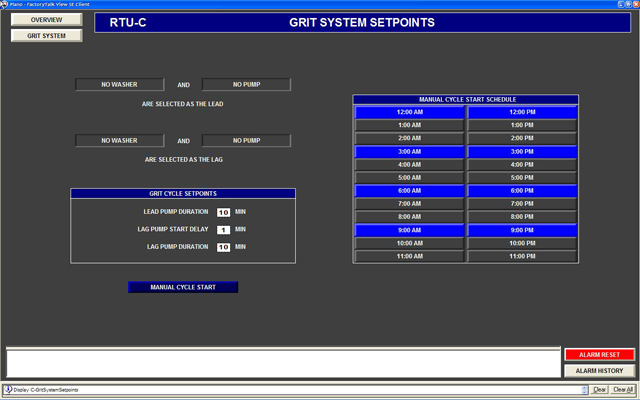Enable the 7:00 AM schedule slot
Viewport: 640px width, 400px height.
409,203
